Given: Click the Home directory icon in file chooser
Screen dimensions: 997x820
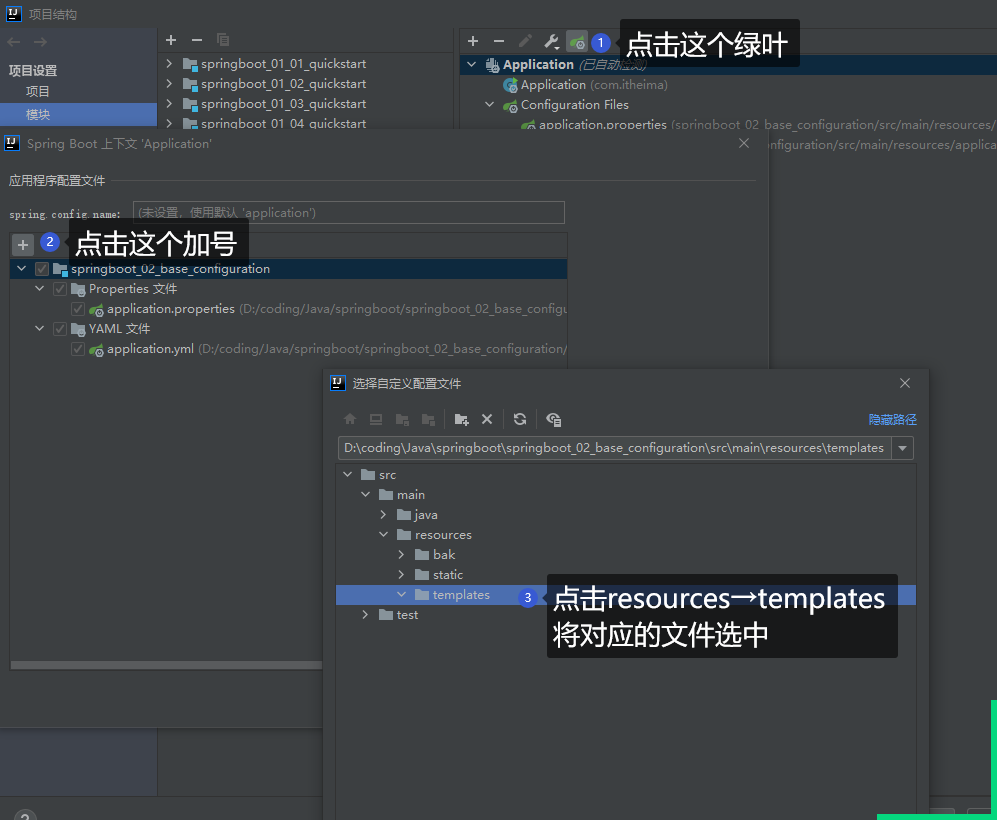Looking at the screenshot, I should pyautogui.click(x=350, y=420).
